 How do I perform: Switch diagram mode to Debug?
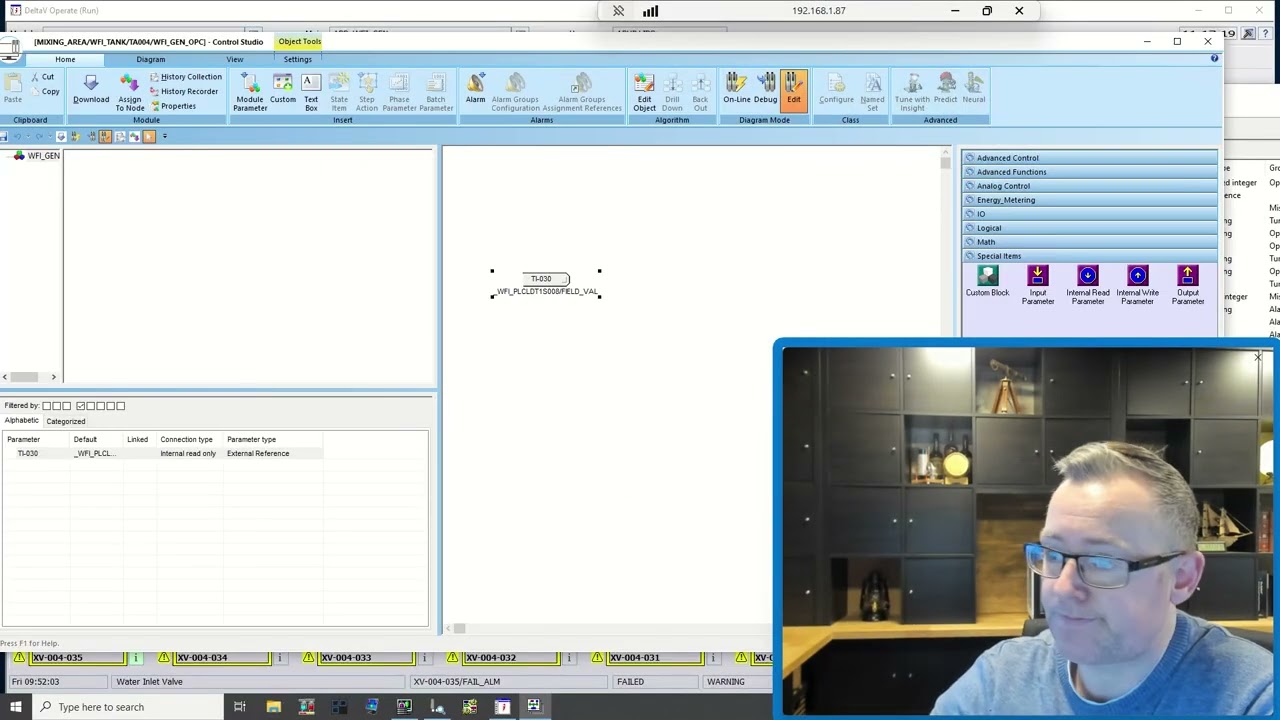(x=766, y=88)
